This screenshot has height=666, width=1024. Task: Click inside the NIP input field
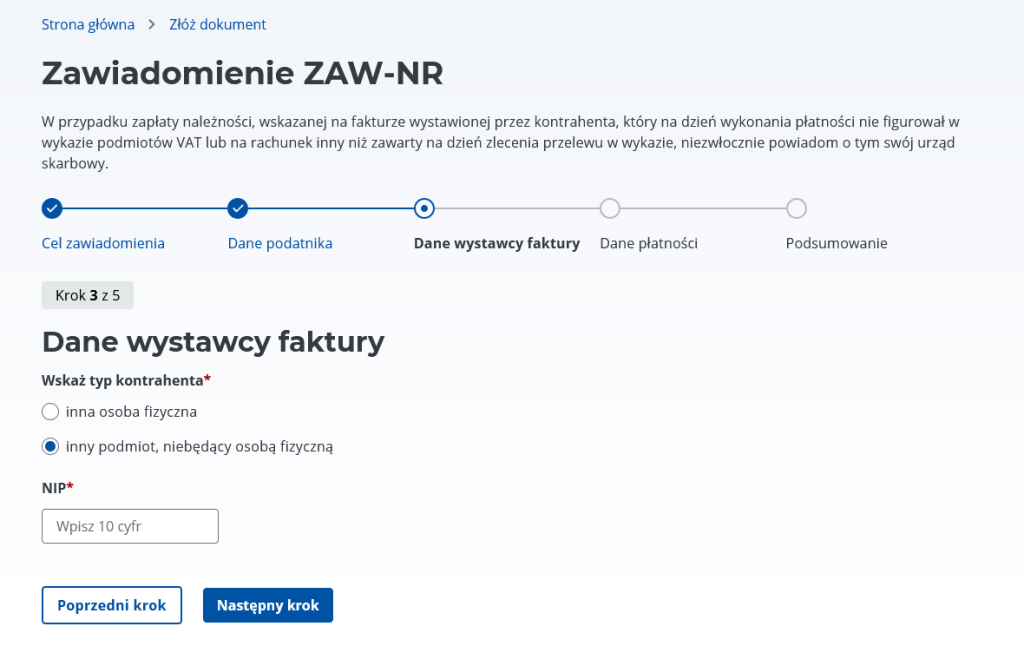coord(129,526)
